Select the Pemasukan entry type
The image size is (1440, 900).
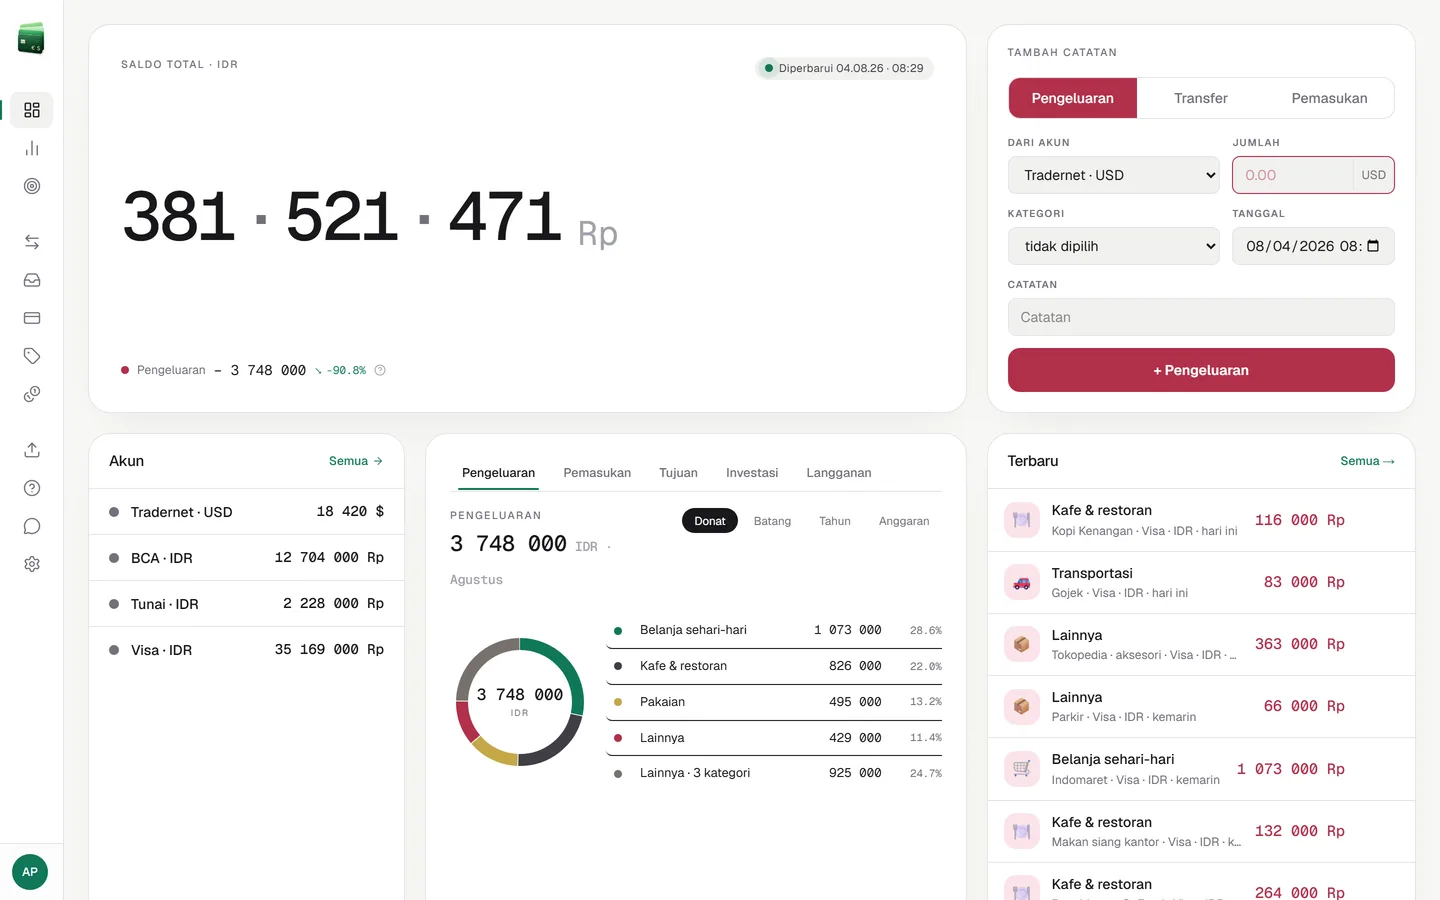1329,98
